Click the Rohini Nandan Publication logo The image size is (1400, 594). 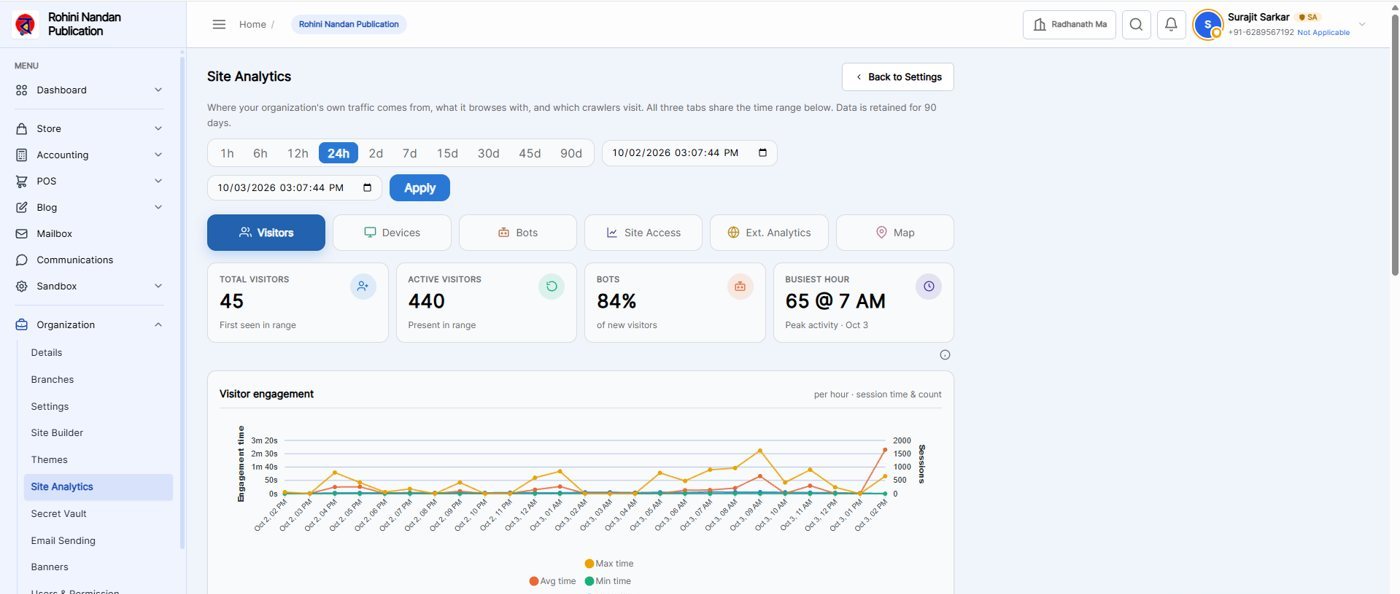click(26, 24)
